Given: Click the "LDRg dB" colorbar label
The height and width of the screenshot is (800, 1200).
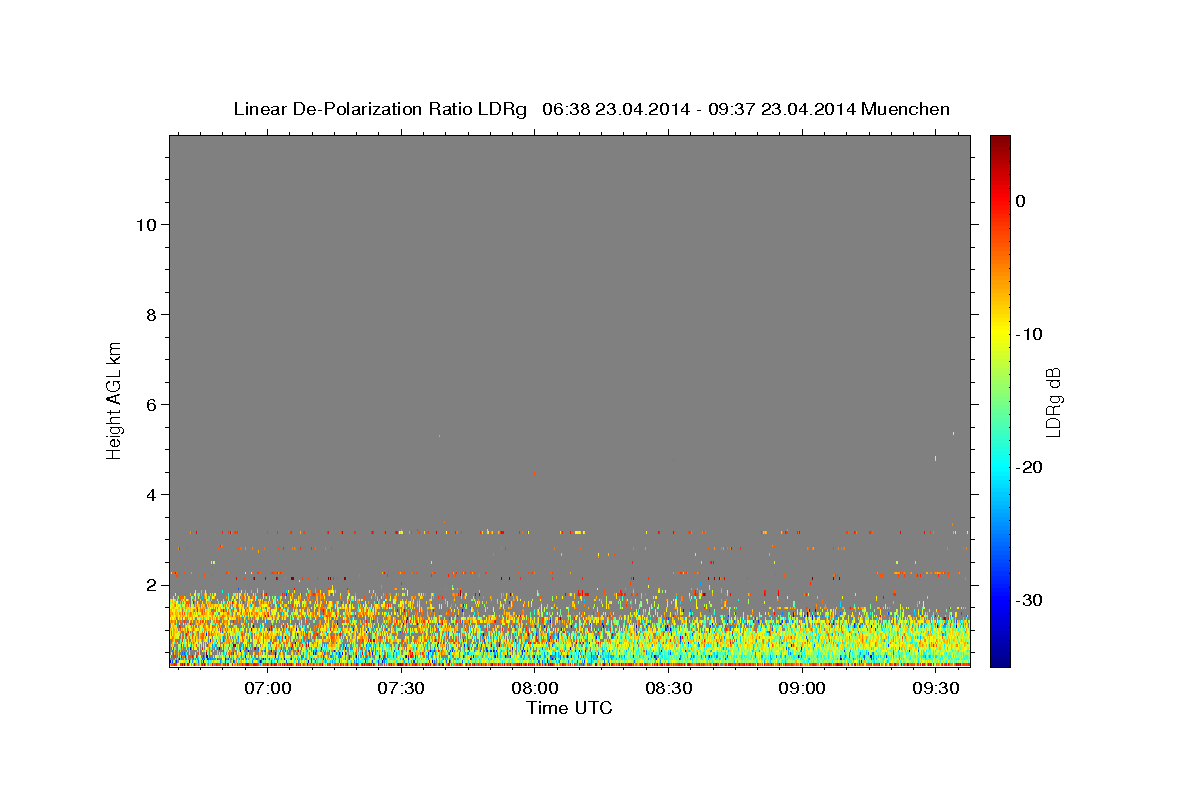Looking at the screenshot, I should pyautogui.click(x=1053, y=402).
